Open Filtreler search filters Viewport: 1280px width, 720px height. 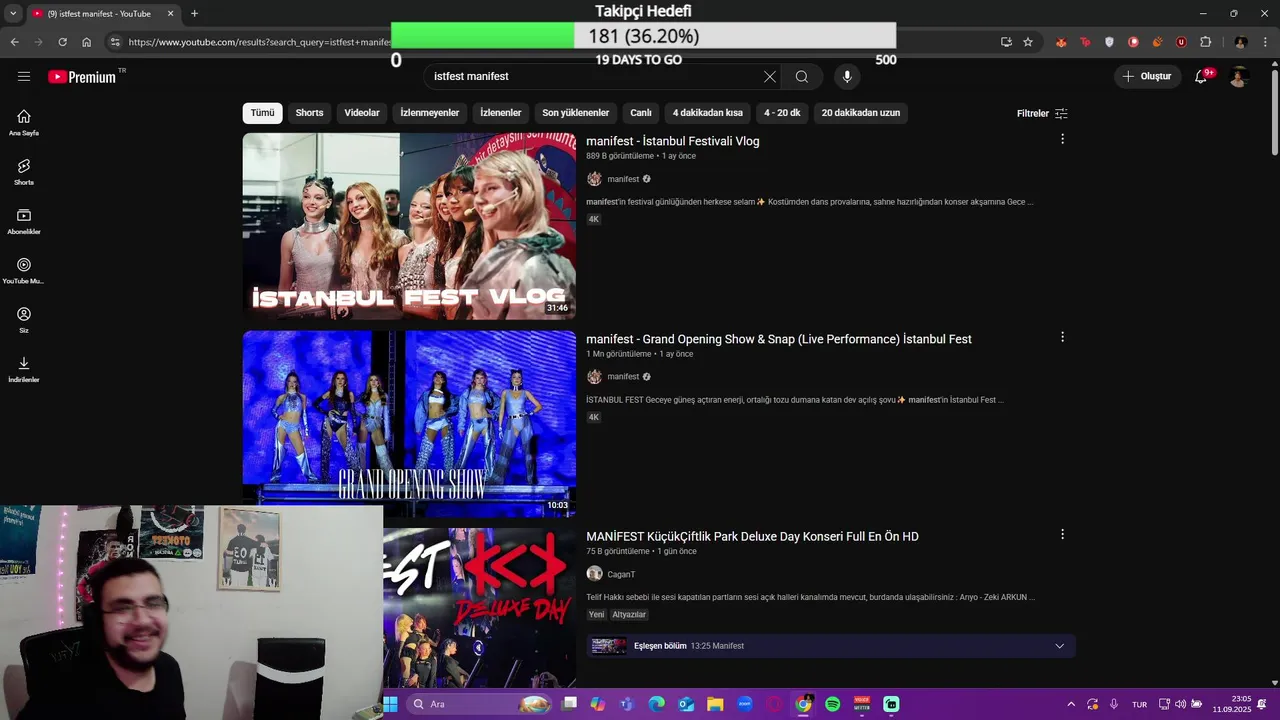(x=1042, y=113)
